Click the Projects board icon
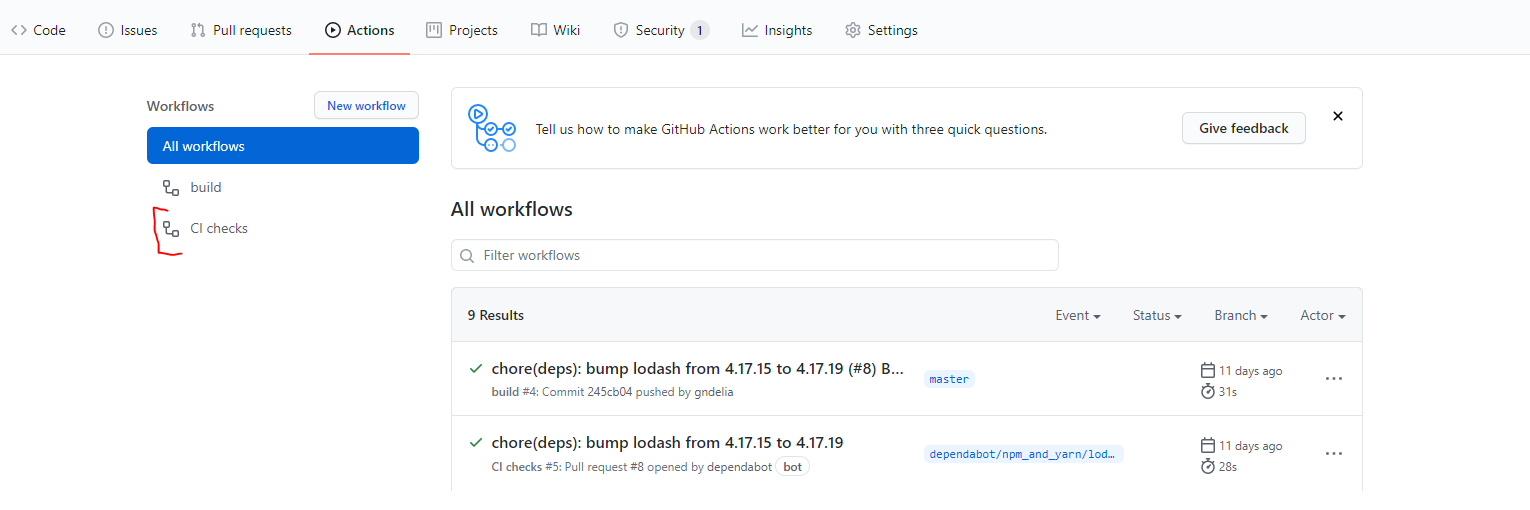The image size is (1530, 510). tap(434, 30)
